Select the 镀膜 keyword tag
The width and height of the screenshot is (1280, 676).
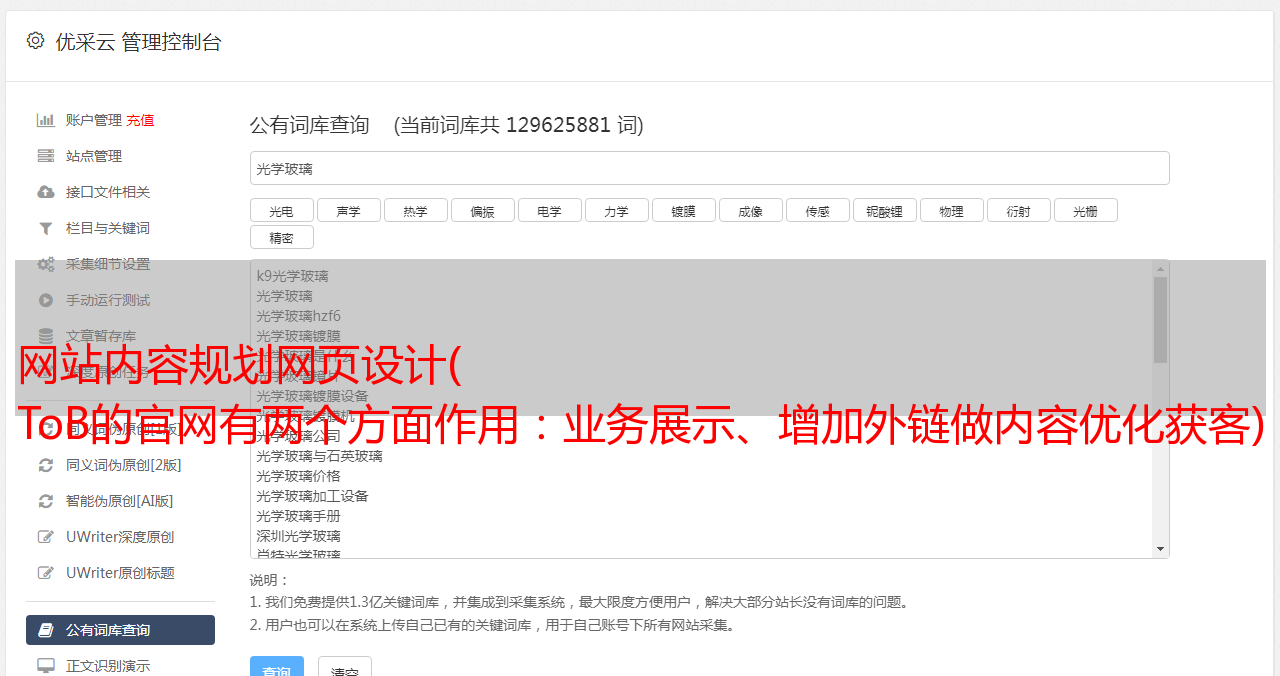tap(684, 211)
